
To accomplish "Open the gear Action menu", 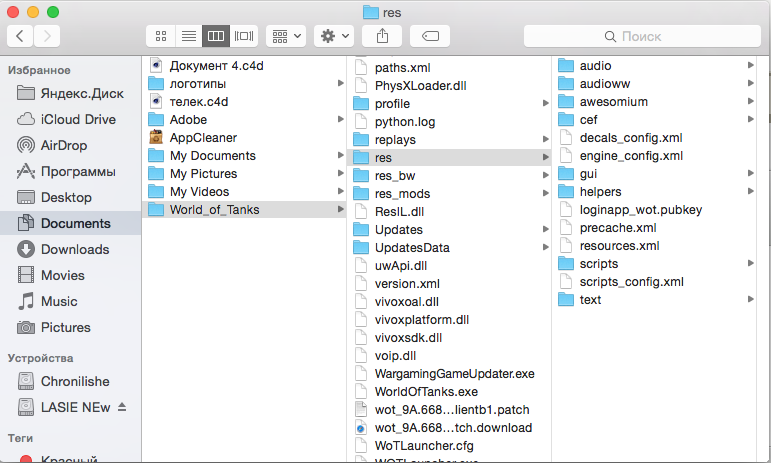I will 333,36.
